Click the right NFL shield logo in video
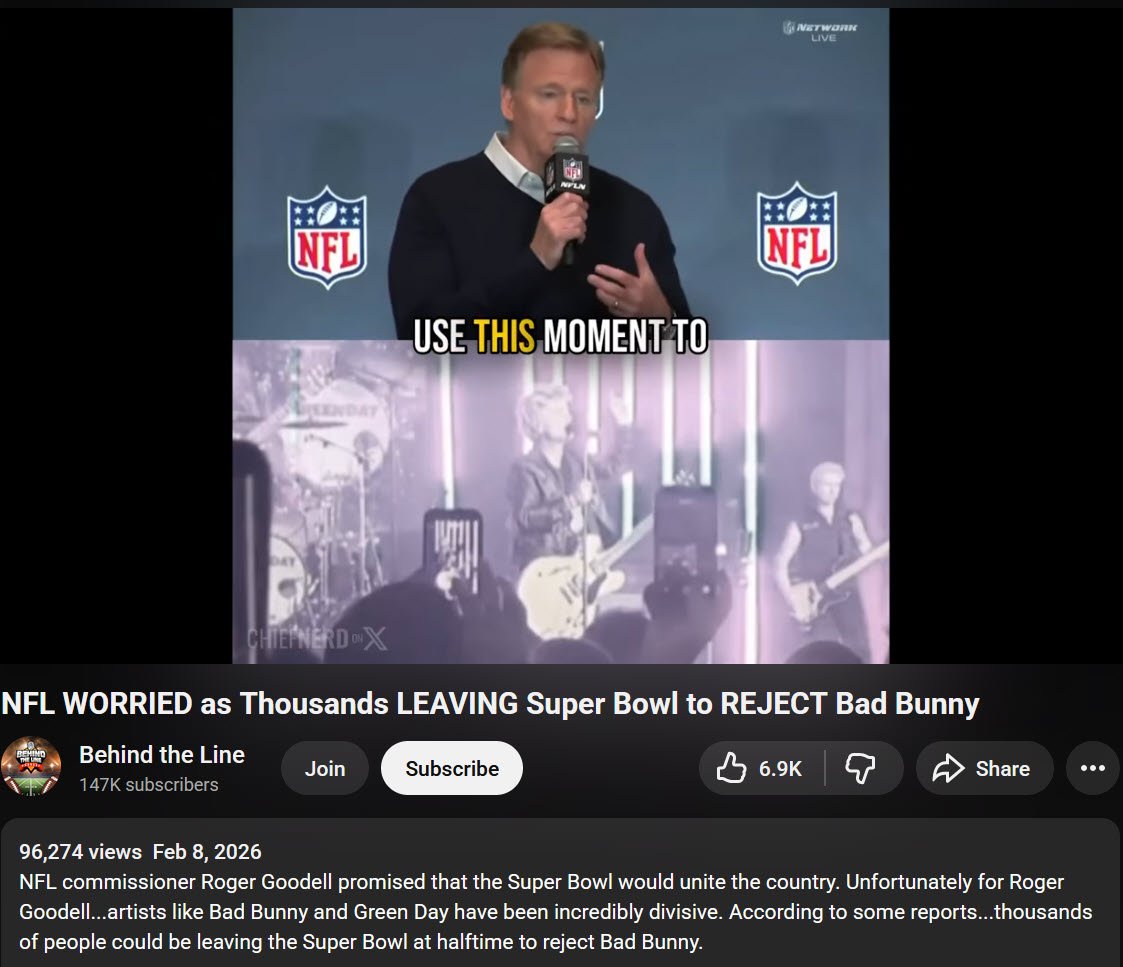 coord(796,234)
